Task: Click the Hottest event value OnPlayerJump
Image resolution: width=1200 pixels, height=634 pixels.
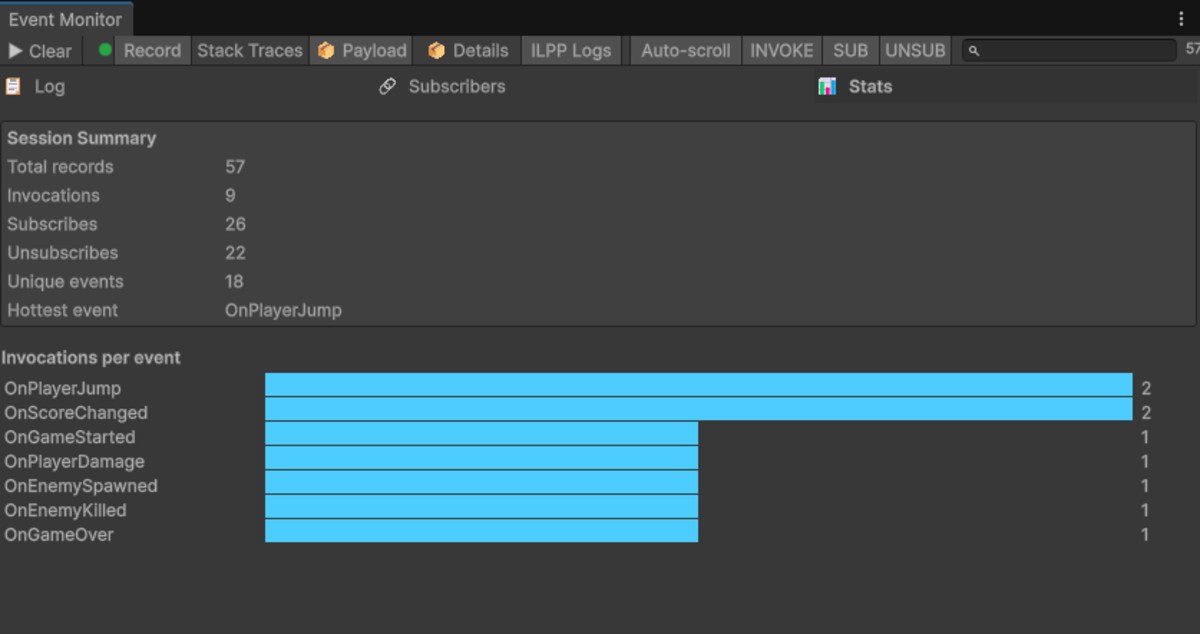Action: tap(283, 310)
